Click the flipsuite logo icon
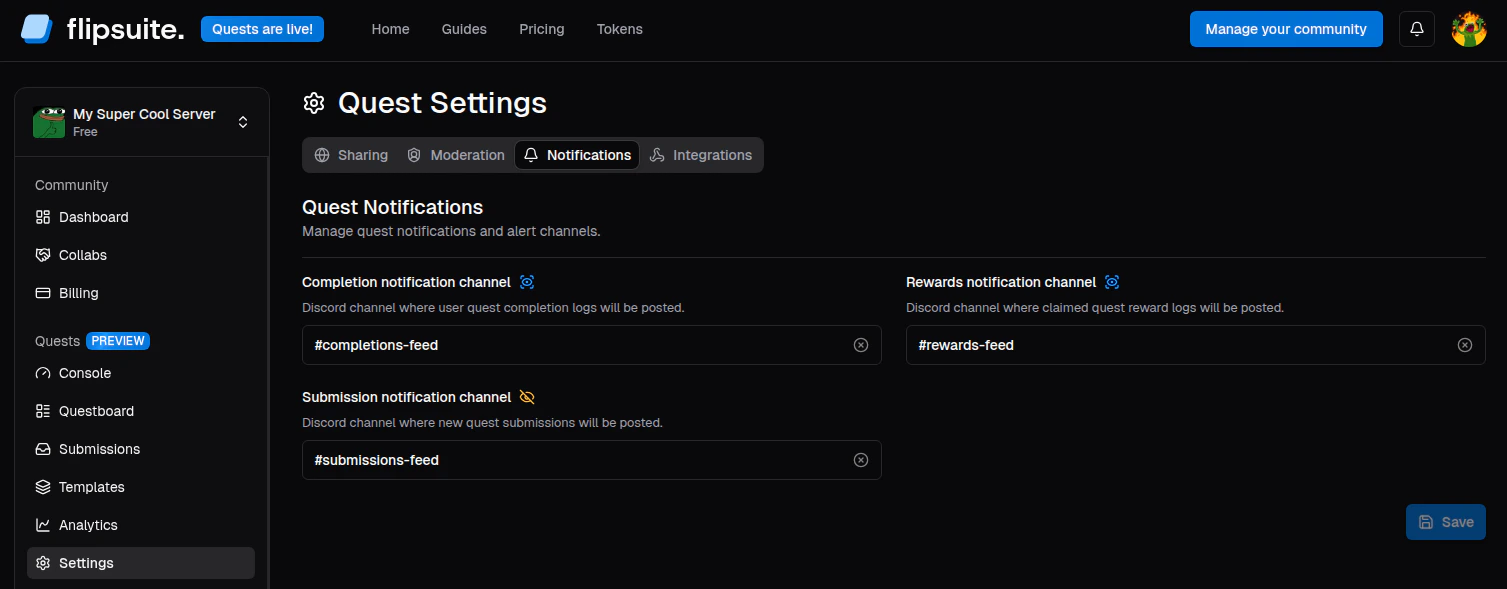This screenshot has width=1507, height=589. (x=37, y=29)
